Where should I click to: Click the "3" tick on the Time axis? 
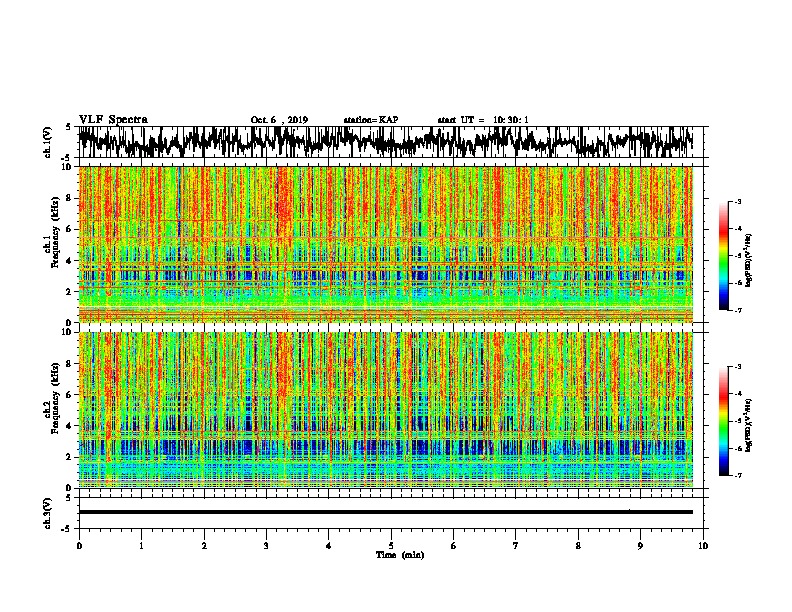(x=266, y=545)
